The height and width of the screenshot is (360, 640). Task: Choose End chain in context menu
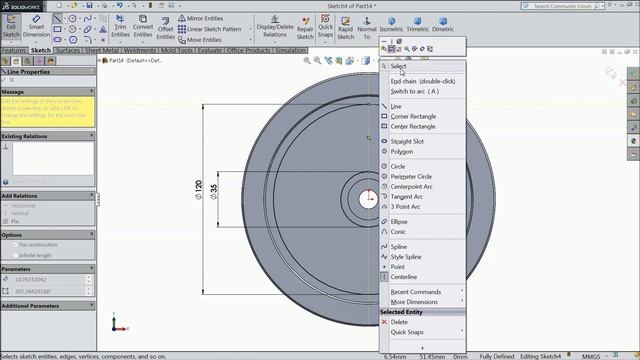click(422, 81)
